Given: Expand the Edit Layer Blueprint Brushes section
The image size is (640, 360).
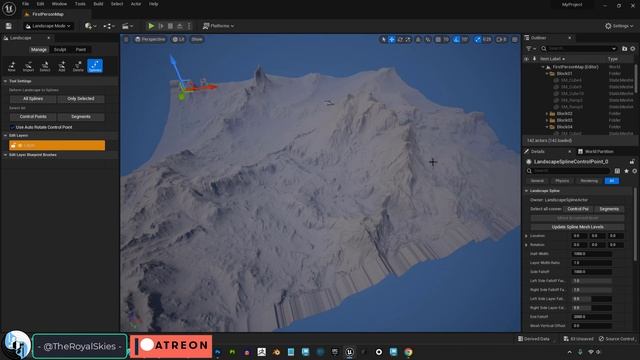Looking at the screenshot, I should coord(5,155).
